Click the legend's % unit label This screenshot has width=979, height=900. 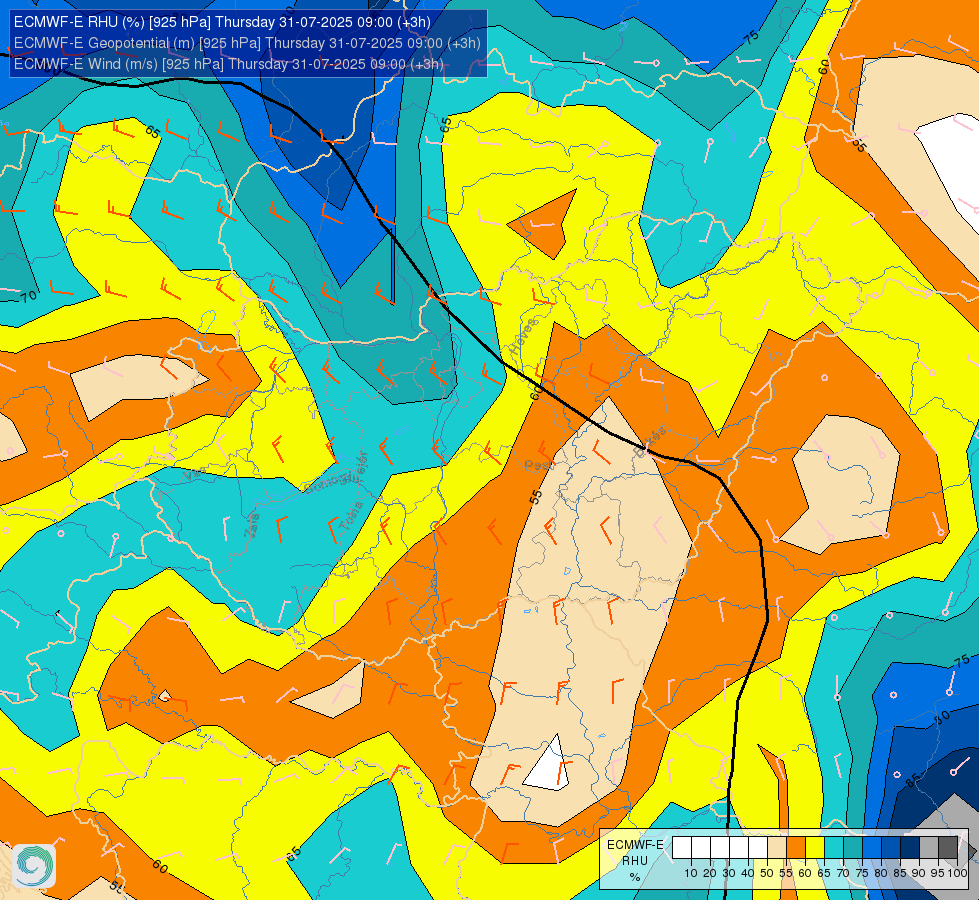tap(635, 877)
